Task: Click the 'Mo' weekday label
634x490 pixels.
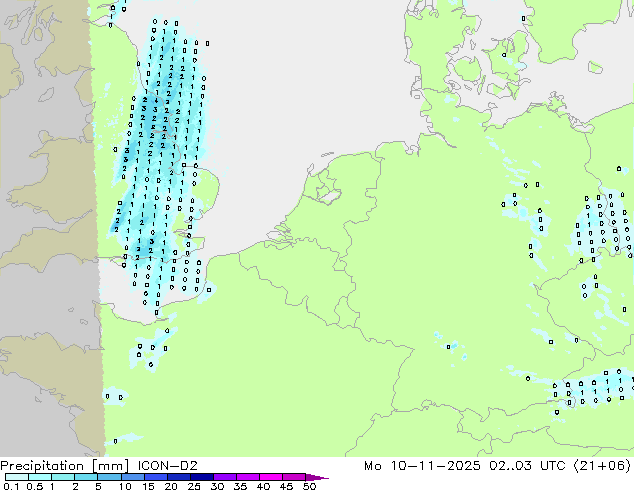Action: [373, 466]
